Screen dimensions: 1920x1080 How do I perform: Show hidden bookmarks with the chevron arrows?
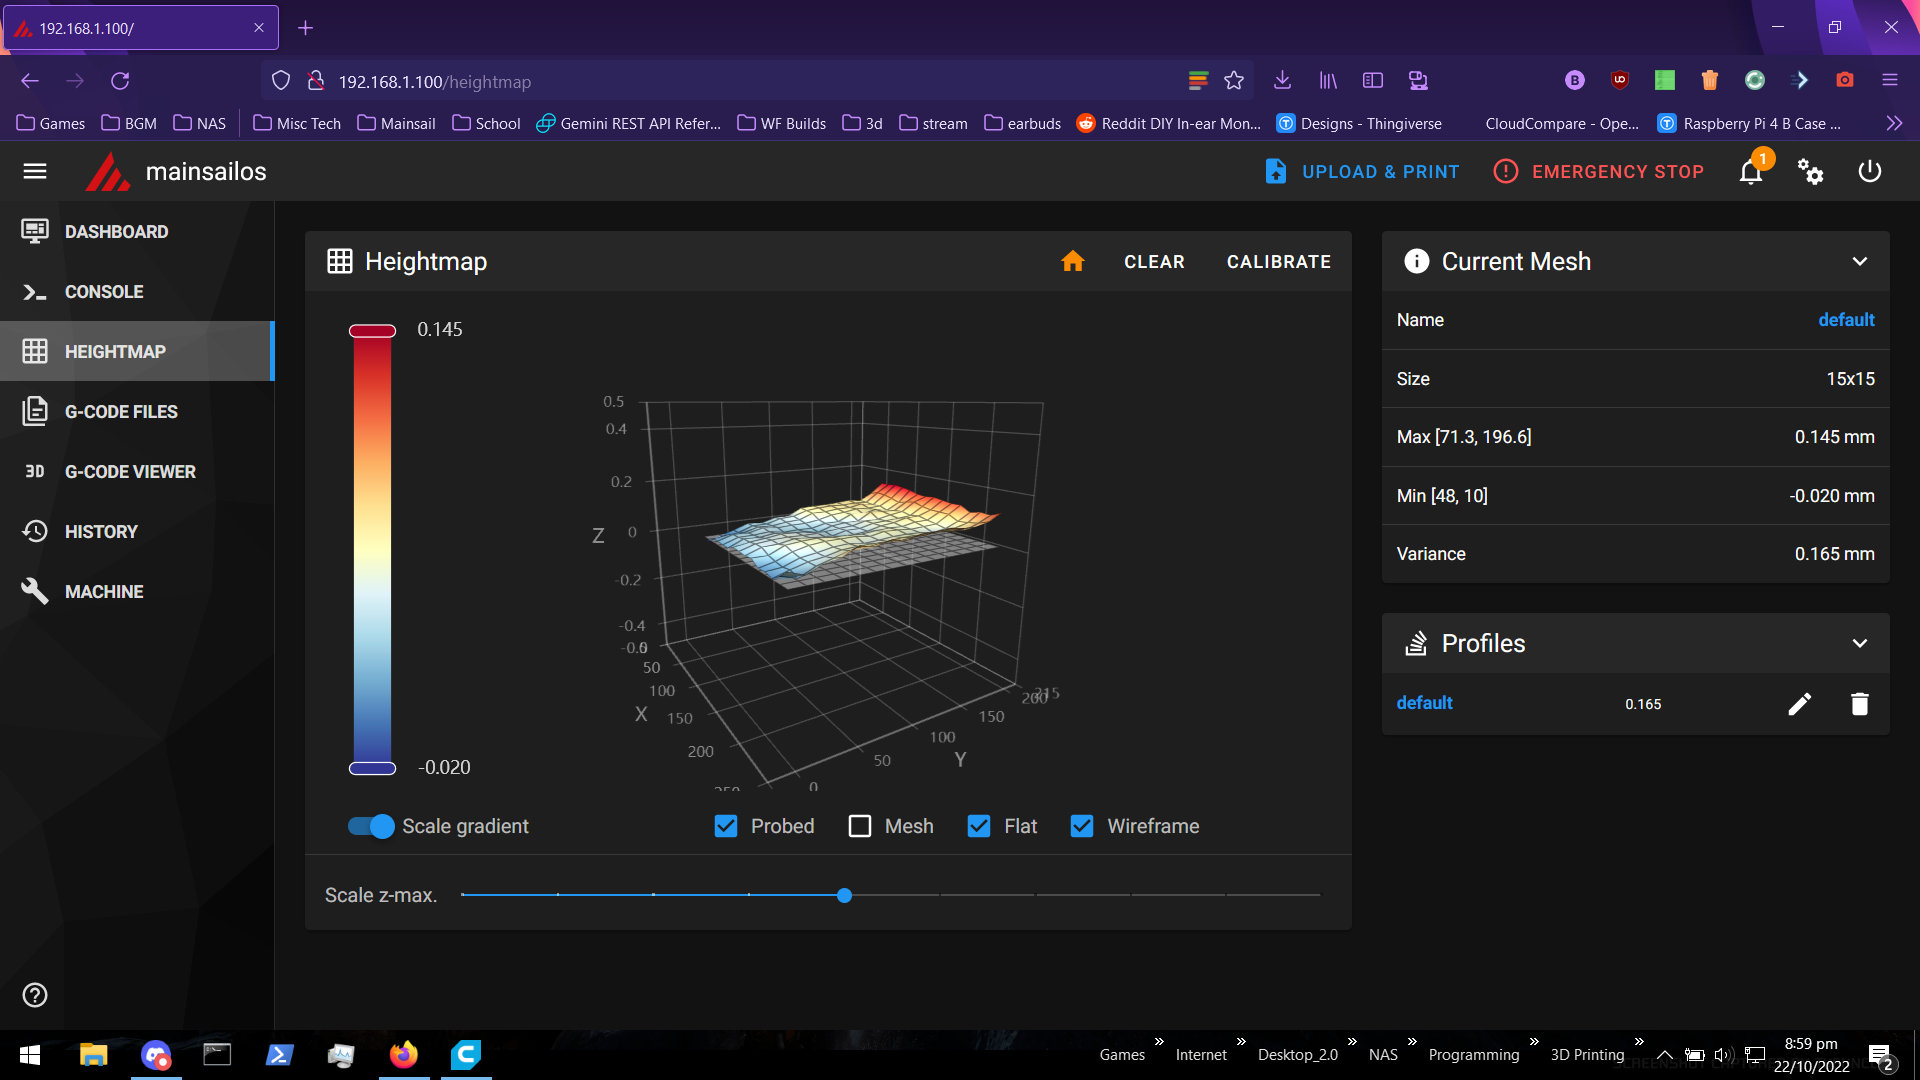1893,122
